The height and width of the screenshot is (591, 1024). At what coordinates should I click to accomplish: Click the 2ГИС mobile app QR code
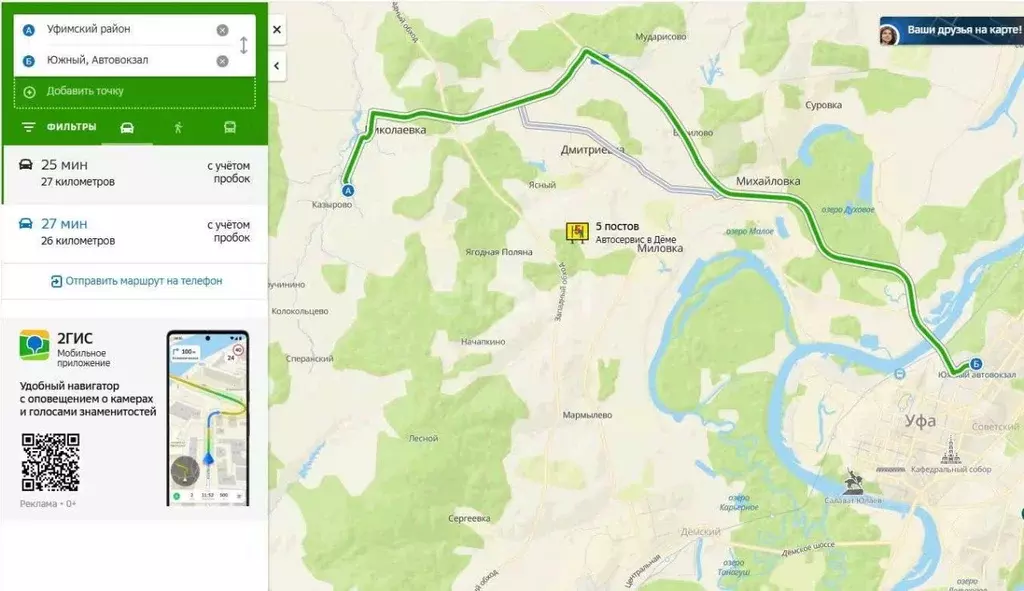click(50, 462)
